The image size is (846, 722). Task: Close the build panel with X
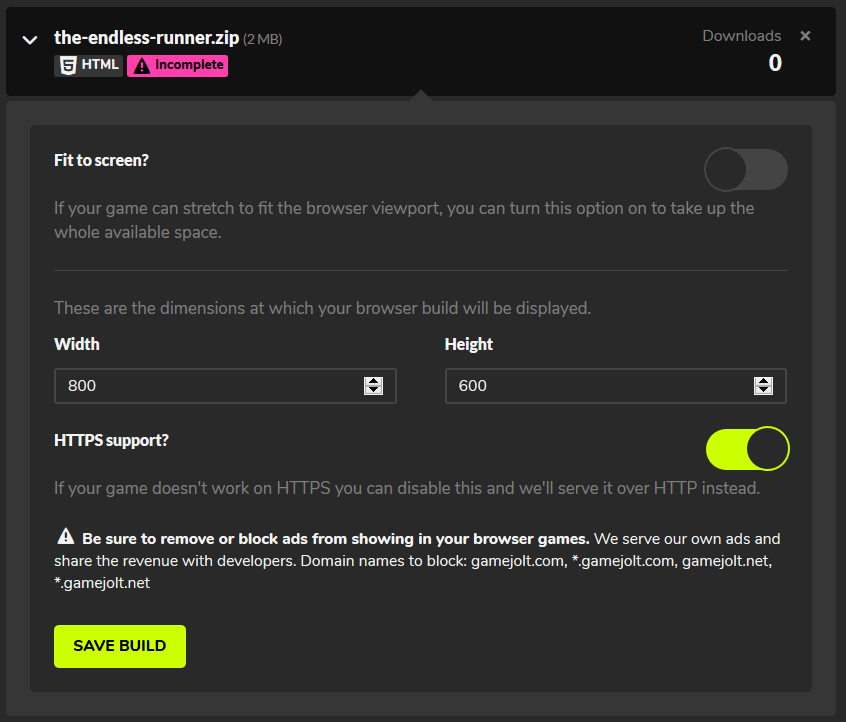(x=805, y=36)
